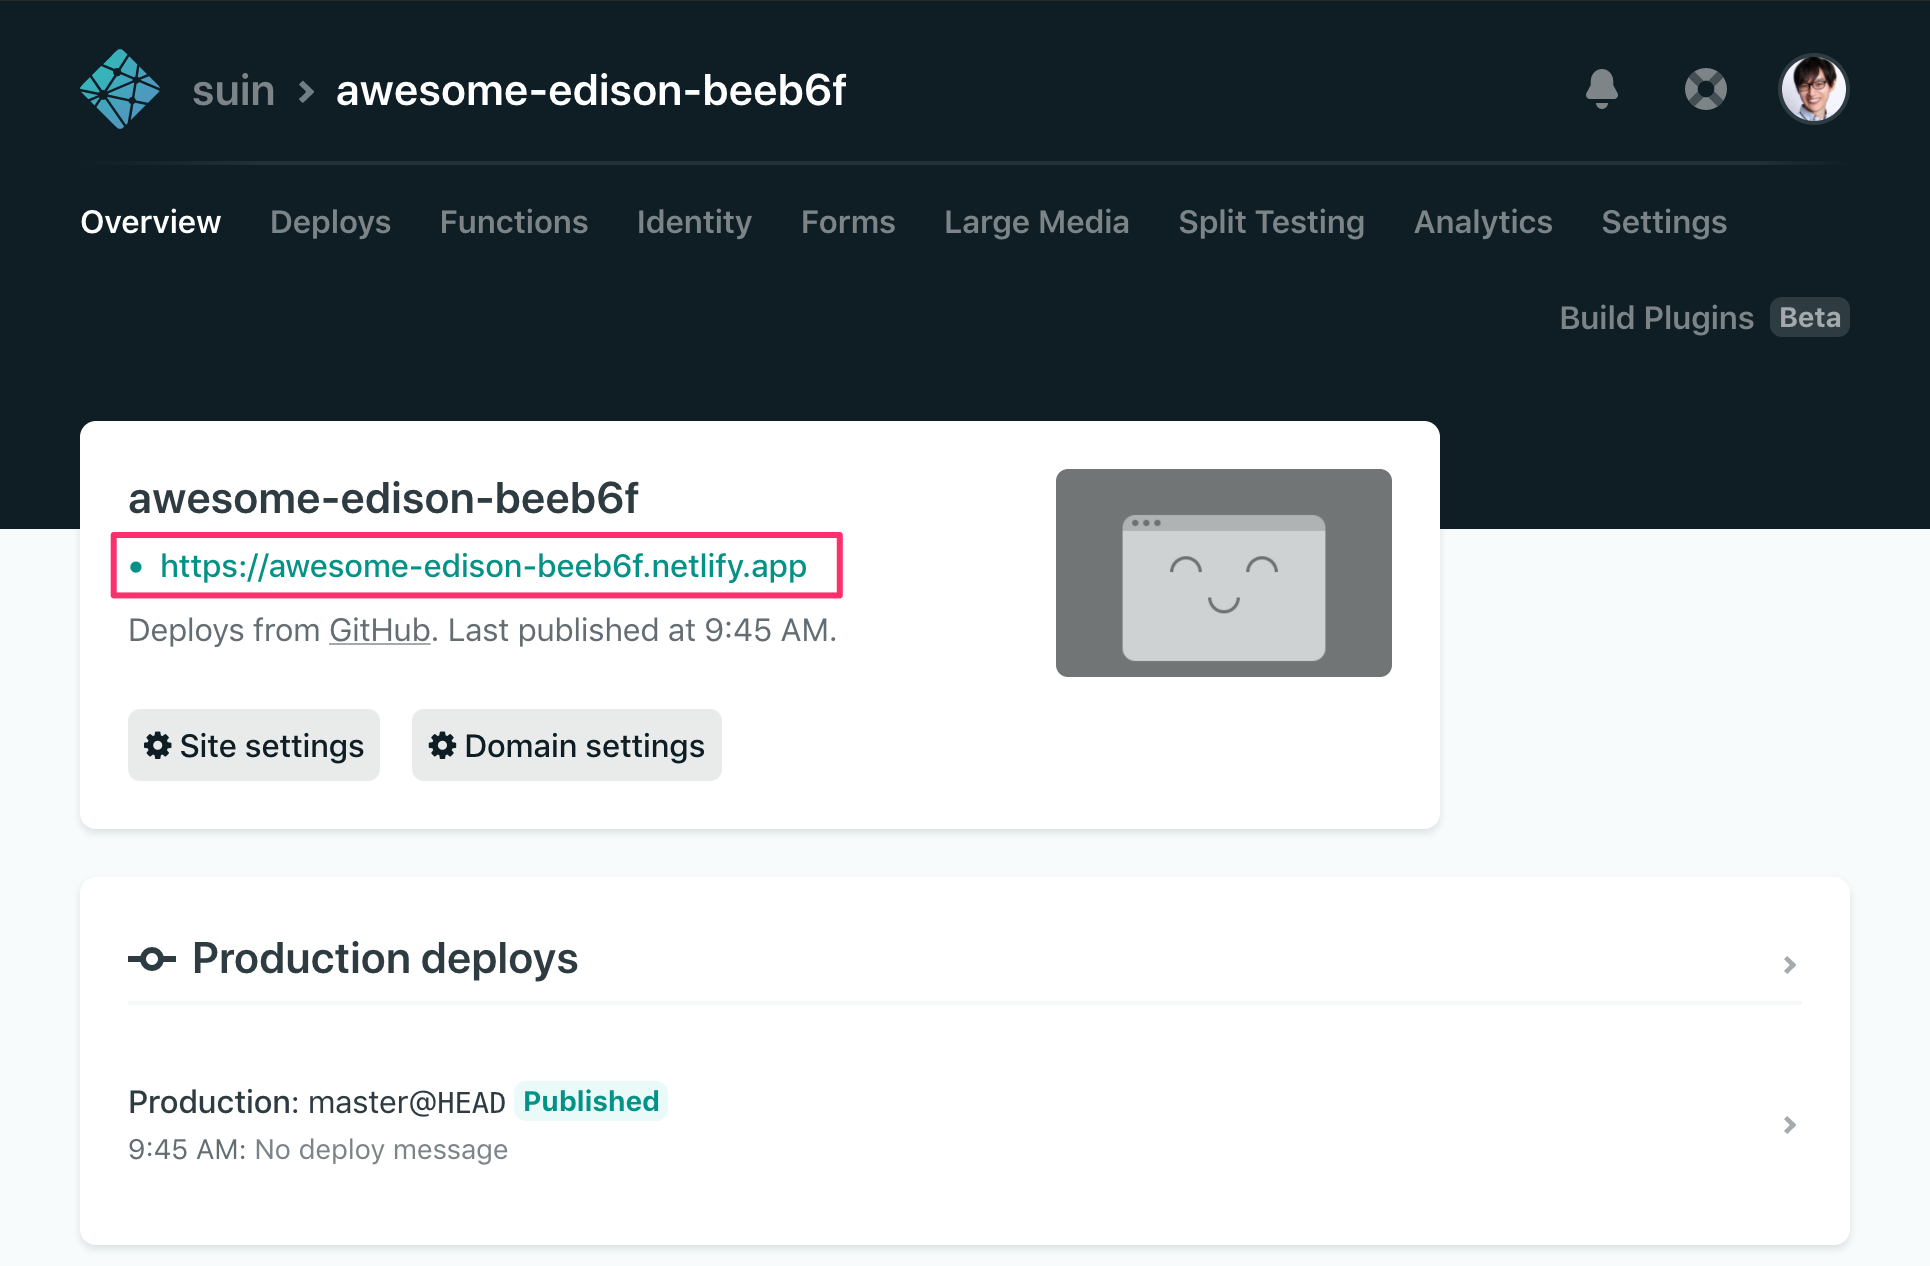Follow the GitHub link
The height and width of the screenshot is (1266, 1930).
pos(379,631)
